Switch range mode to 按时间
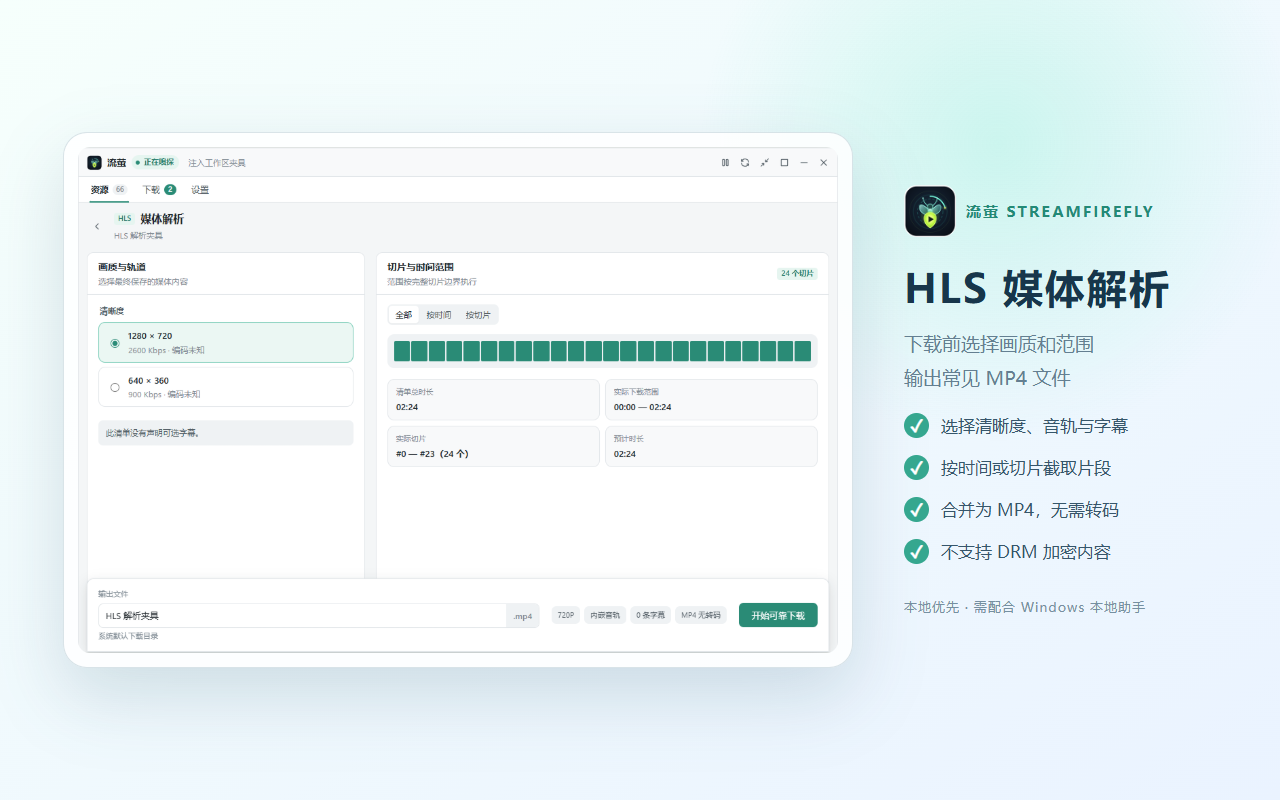This screenshot has width=1280, height=800. [x=439, y=315]
